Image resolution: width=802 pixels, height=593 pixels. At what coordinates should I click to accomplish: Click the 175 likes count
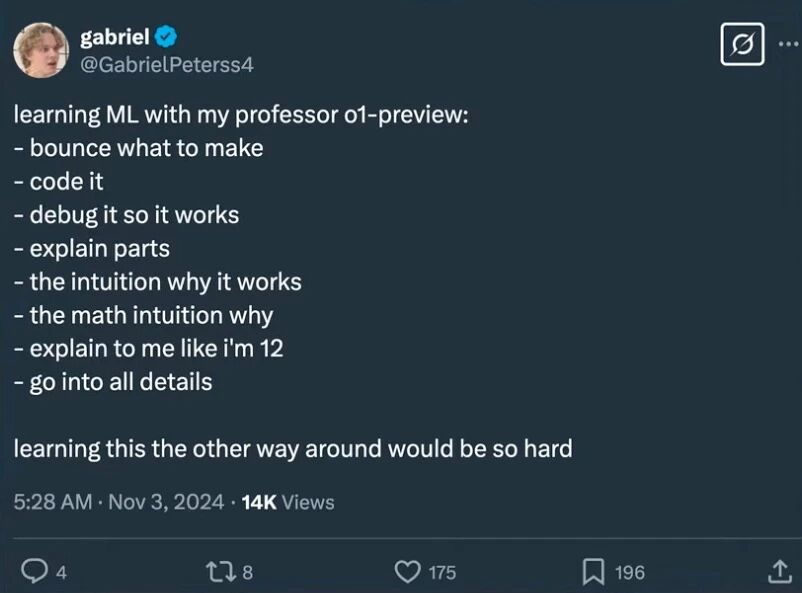[x=442, y=572]
